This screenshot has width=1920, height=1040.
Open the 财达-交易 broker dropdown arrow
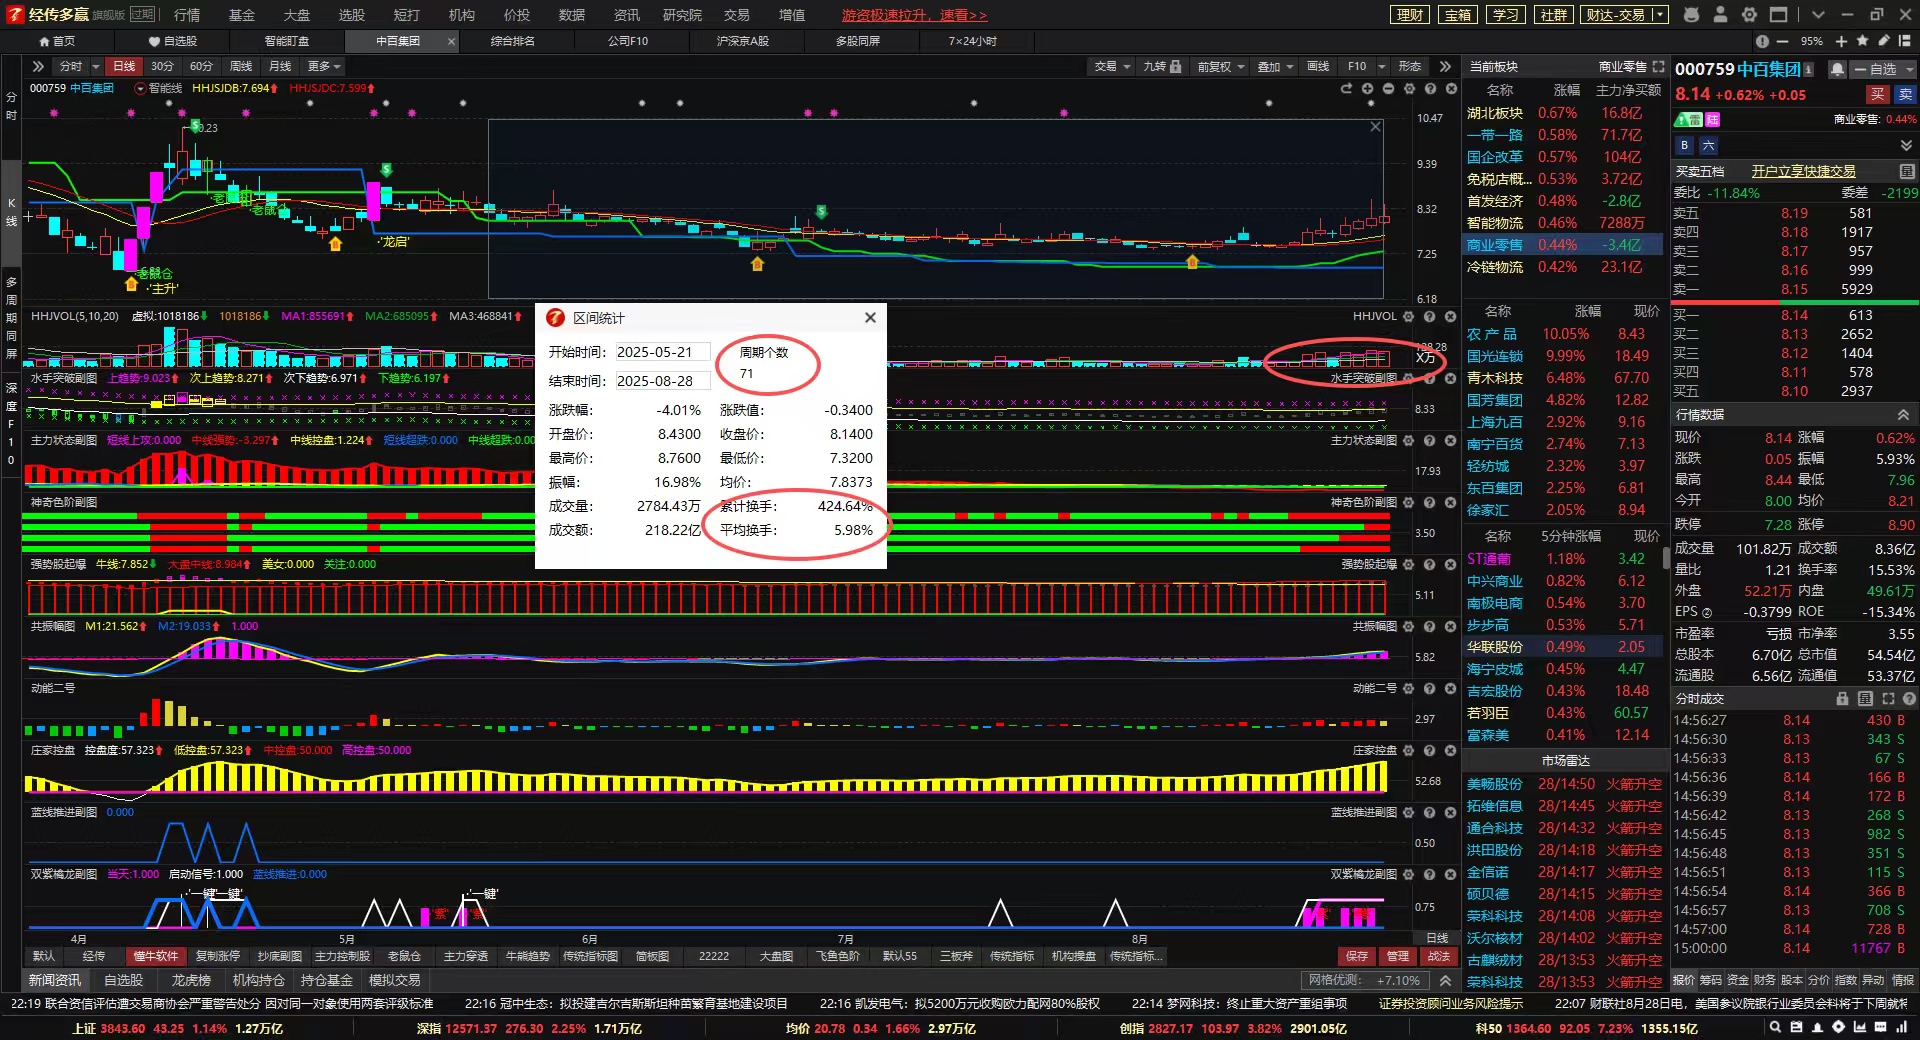[x=1660, y=15]
